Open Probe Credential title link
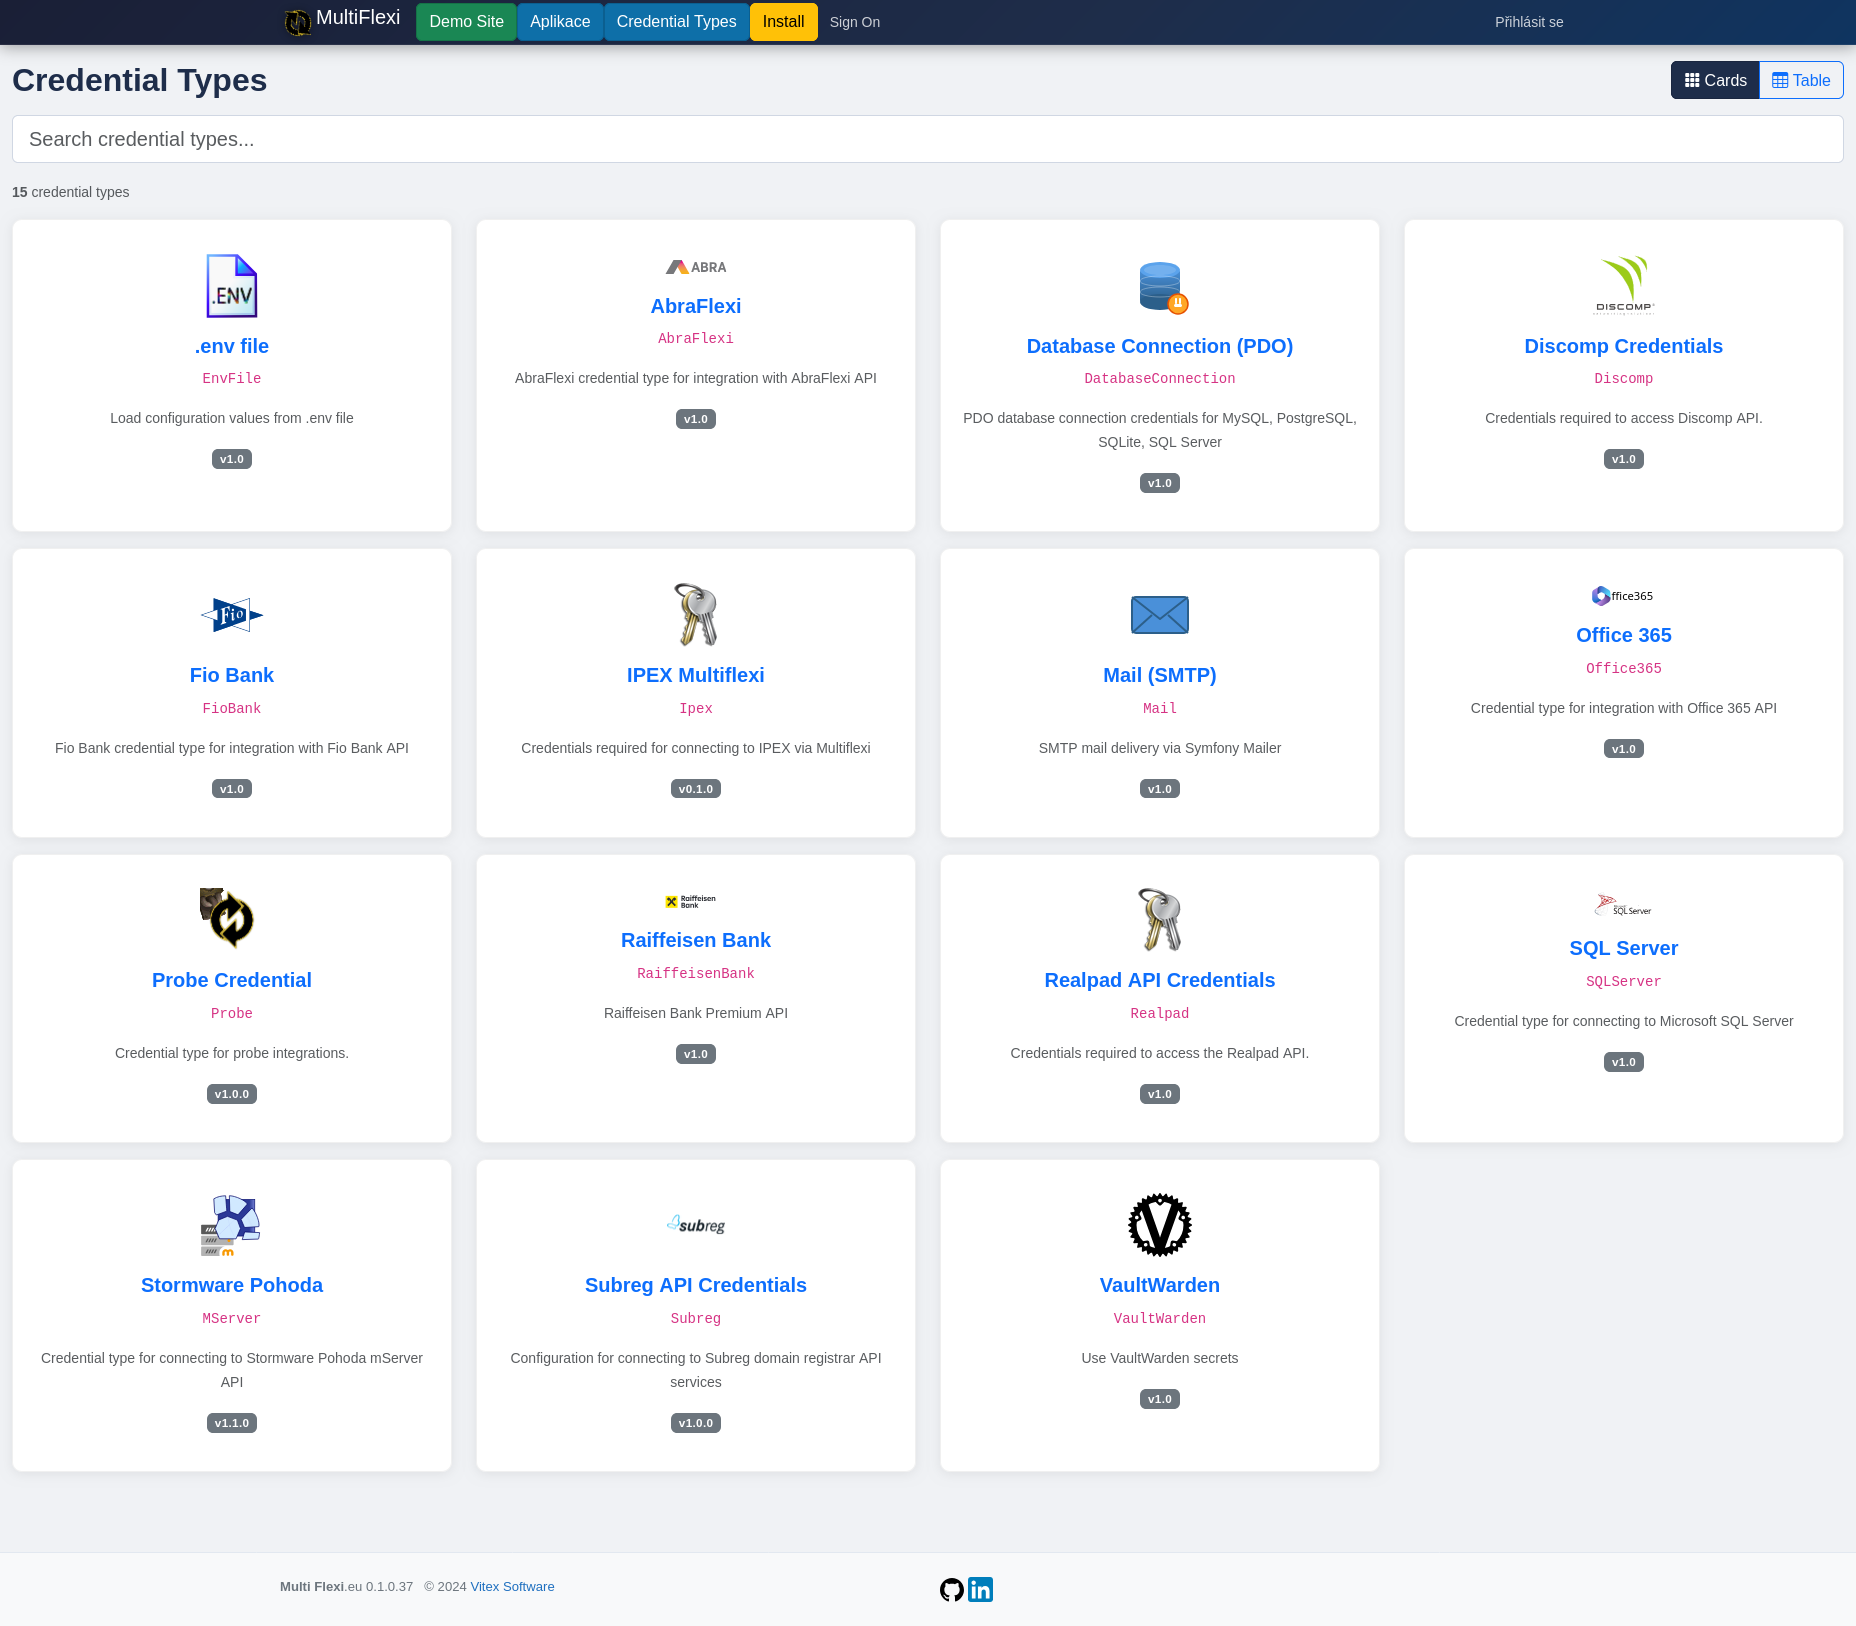1856x1626 pixels. 232,980
